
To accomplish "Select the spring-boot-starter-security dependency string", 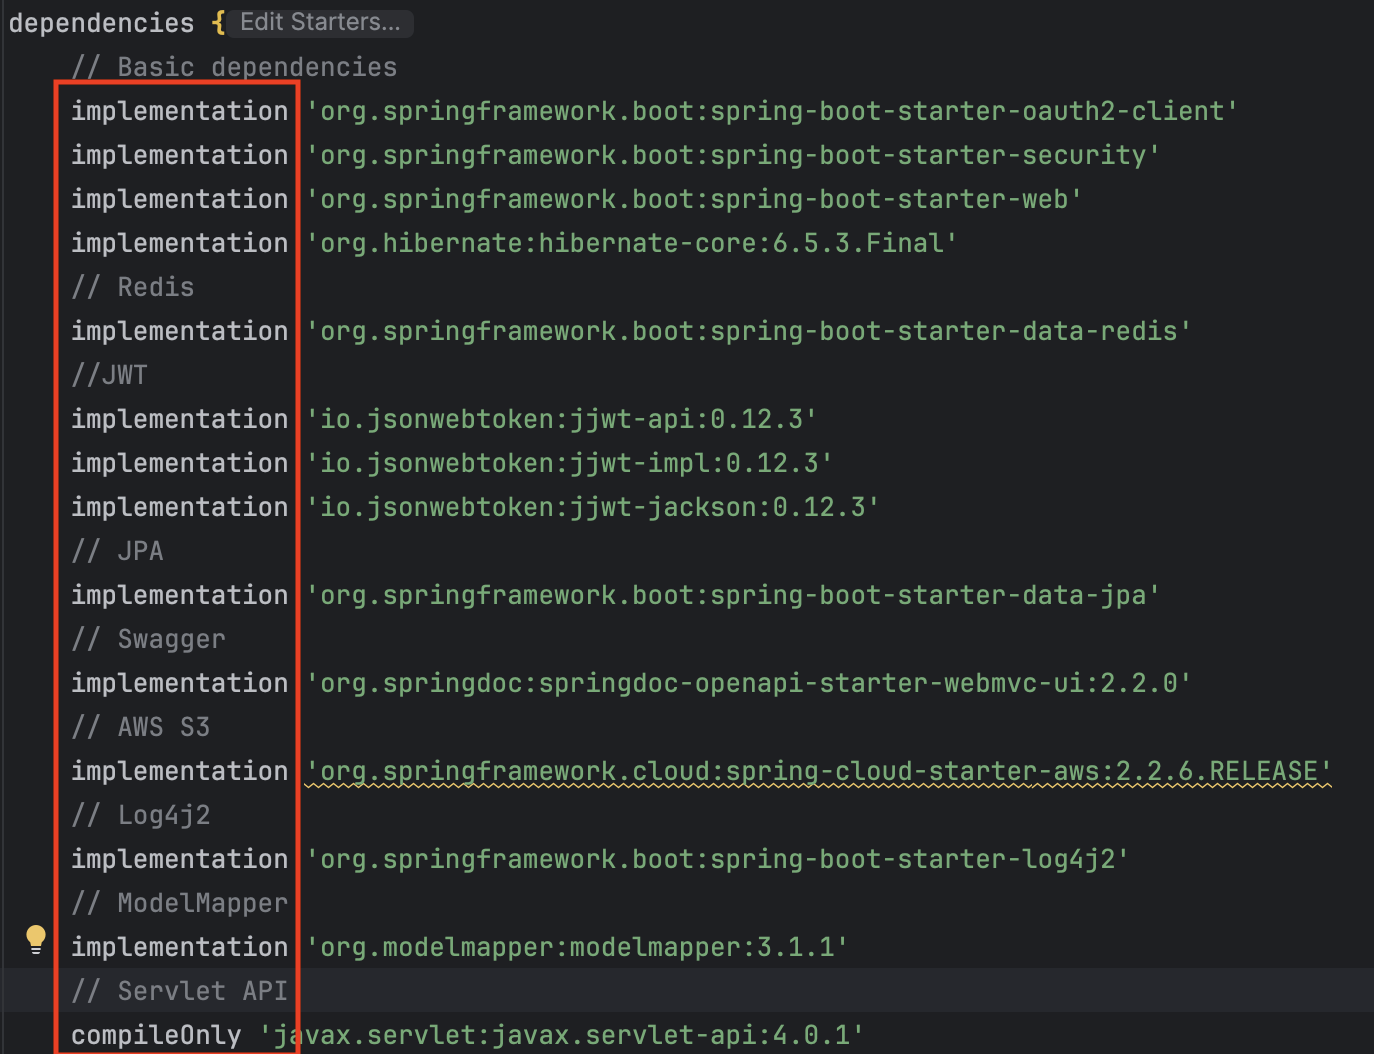I will (732, 155).
